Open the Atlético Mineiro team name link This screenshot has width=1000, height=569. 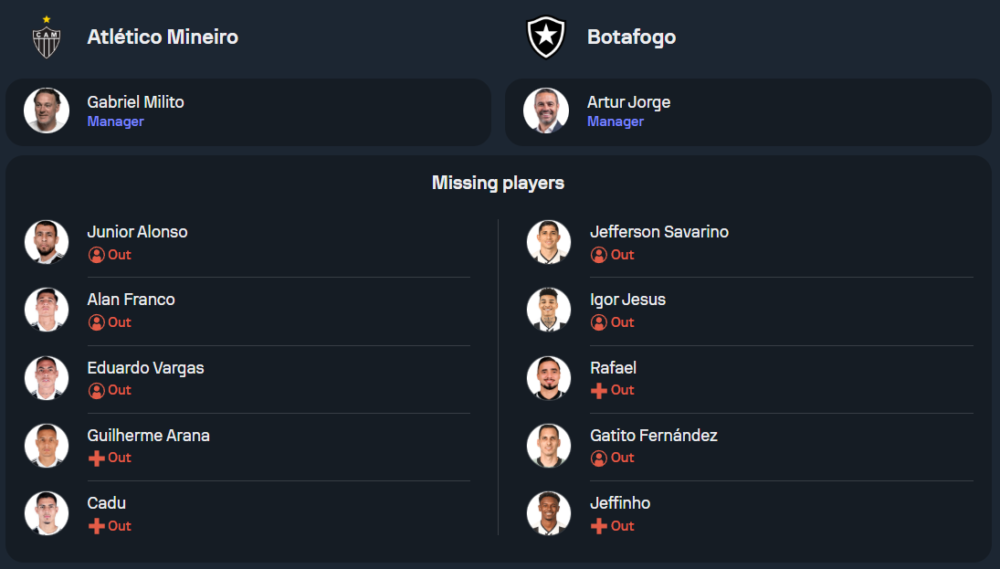(162, 37)
